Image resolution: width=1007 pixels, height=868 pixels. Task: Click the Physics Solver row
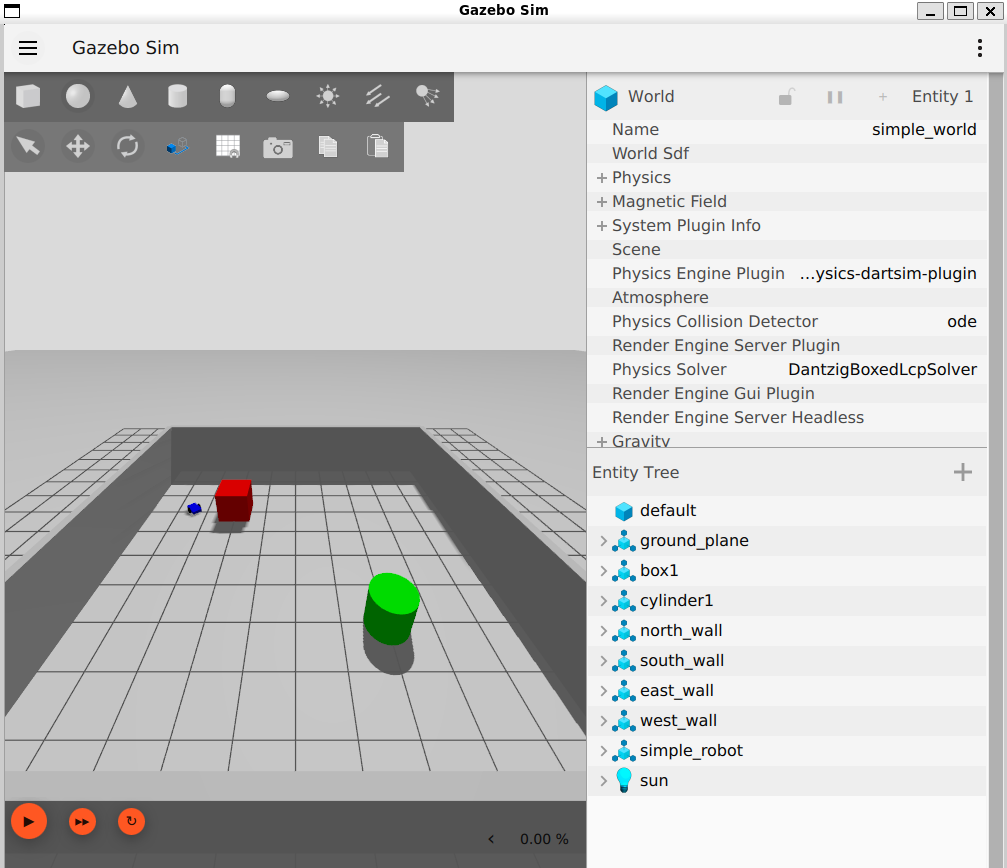coord(787,370)
